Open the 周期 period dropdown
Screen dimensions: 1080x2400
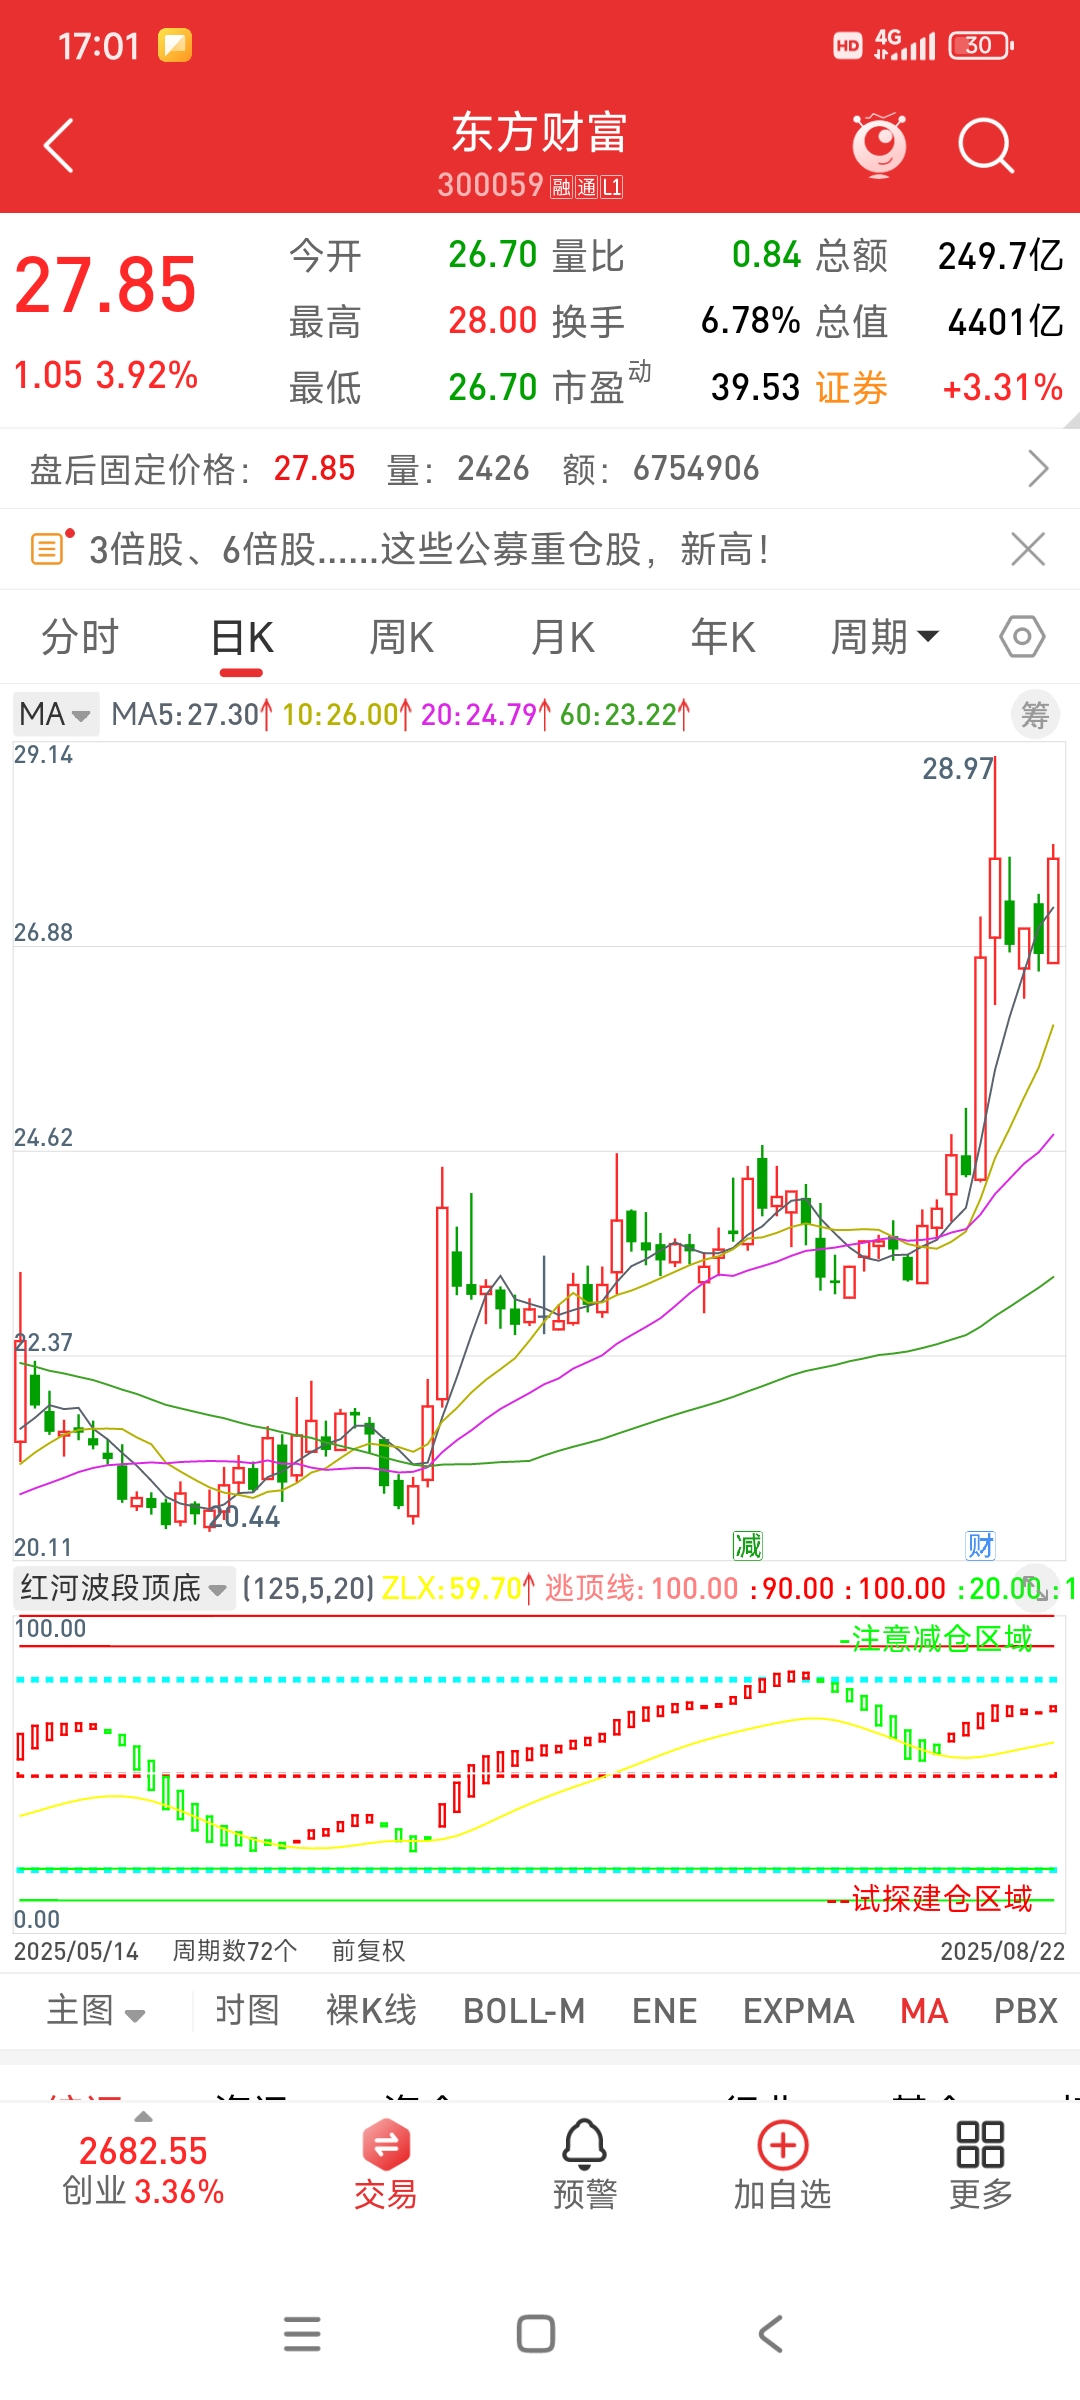(x=884, y=637)
